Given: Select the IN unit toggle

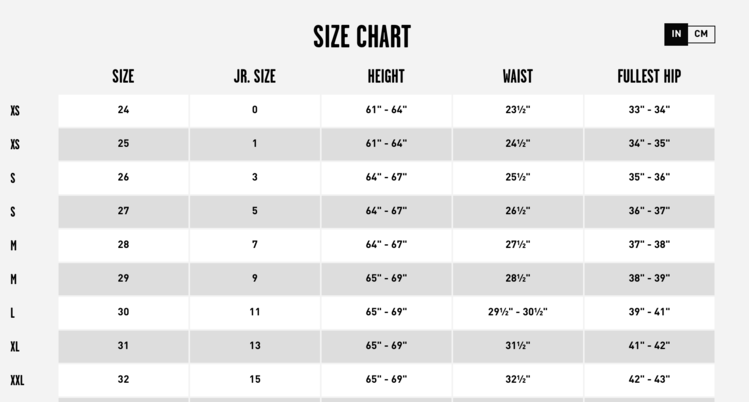Looking at the screenshot, I should coord(676,34).
